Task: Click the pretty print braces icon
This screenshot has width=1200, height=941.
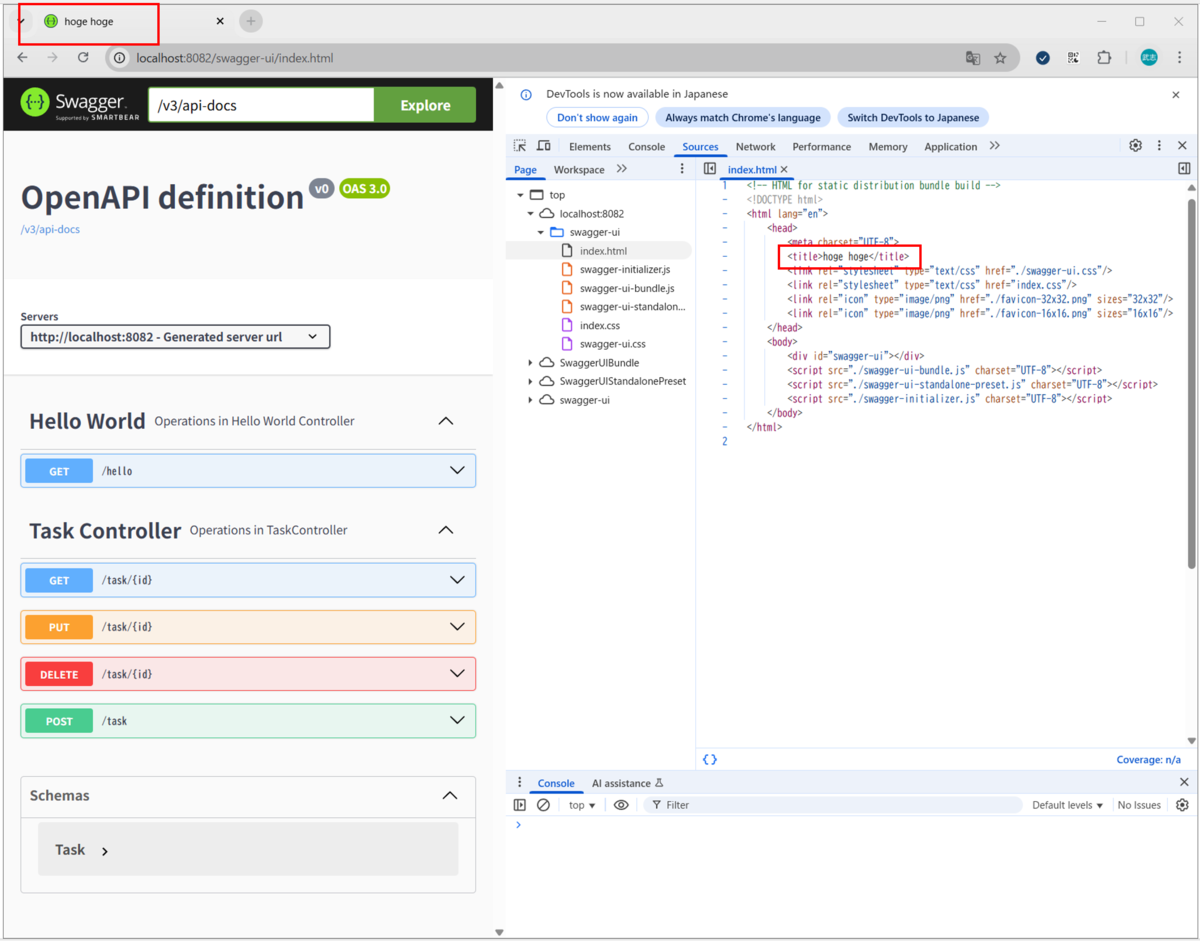Action: 710,760
